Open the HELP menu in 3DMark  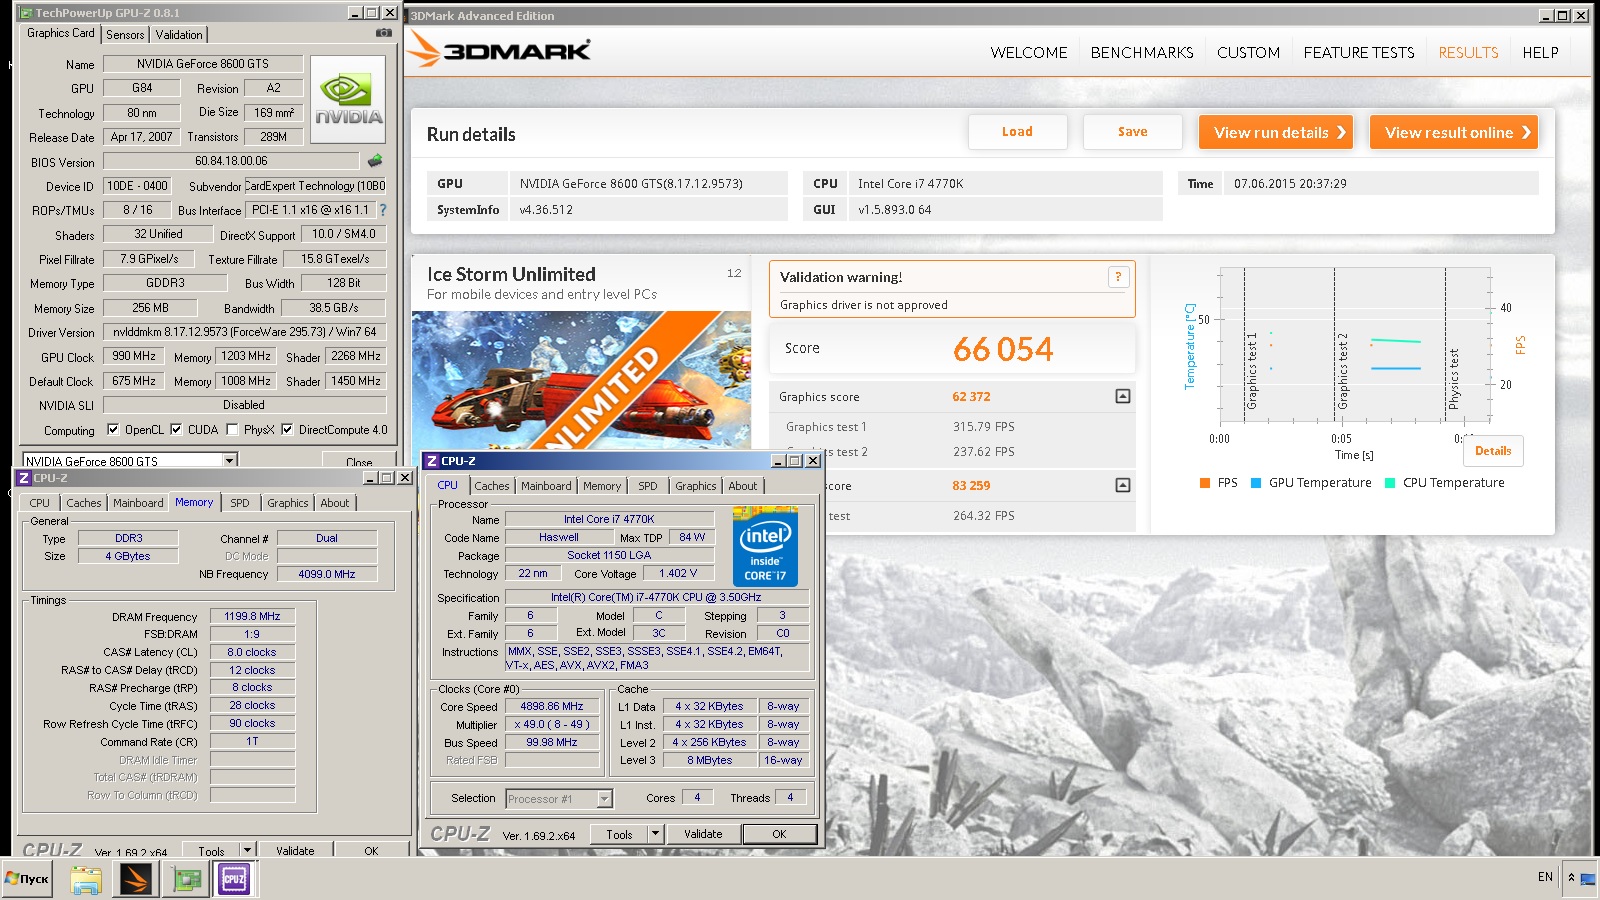(1540, 53)
